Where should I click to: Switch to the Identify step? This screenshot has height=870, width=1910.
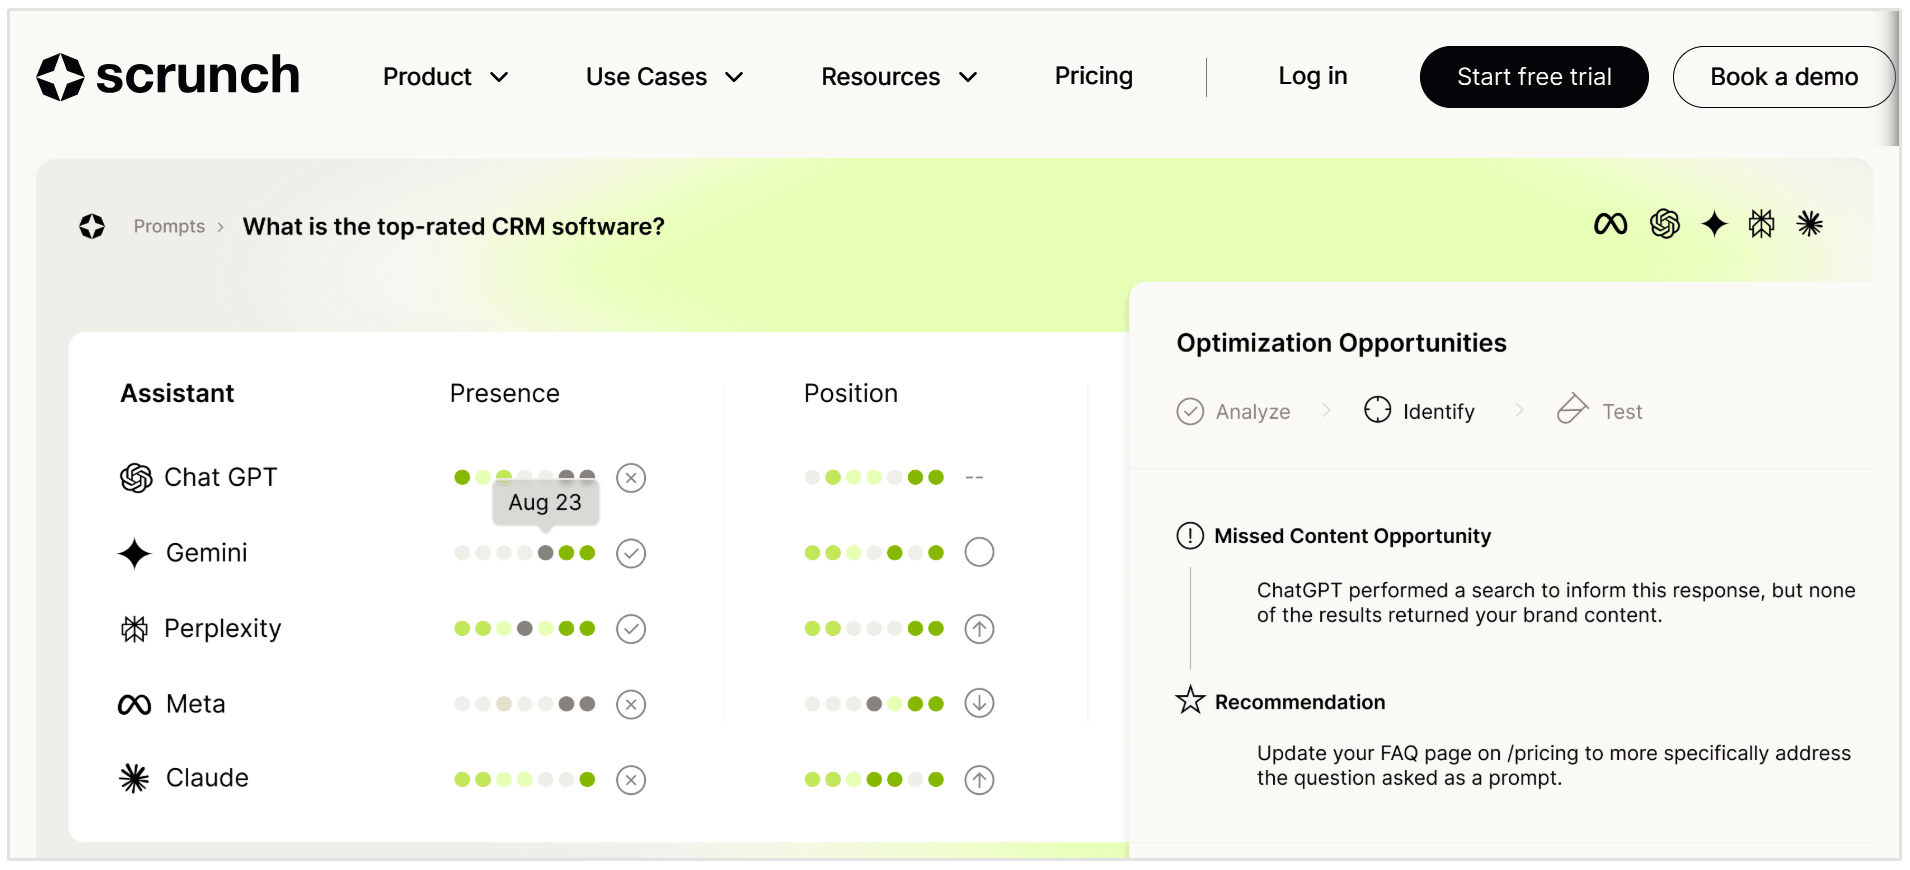point(1420,411)
